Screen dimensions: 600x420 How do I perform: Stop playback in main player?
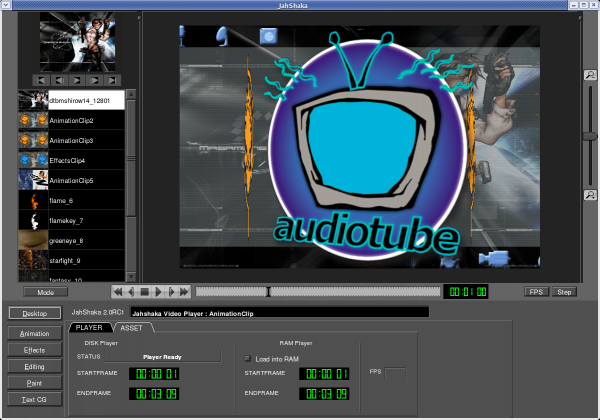tap(145, 292)
